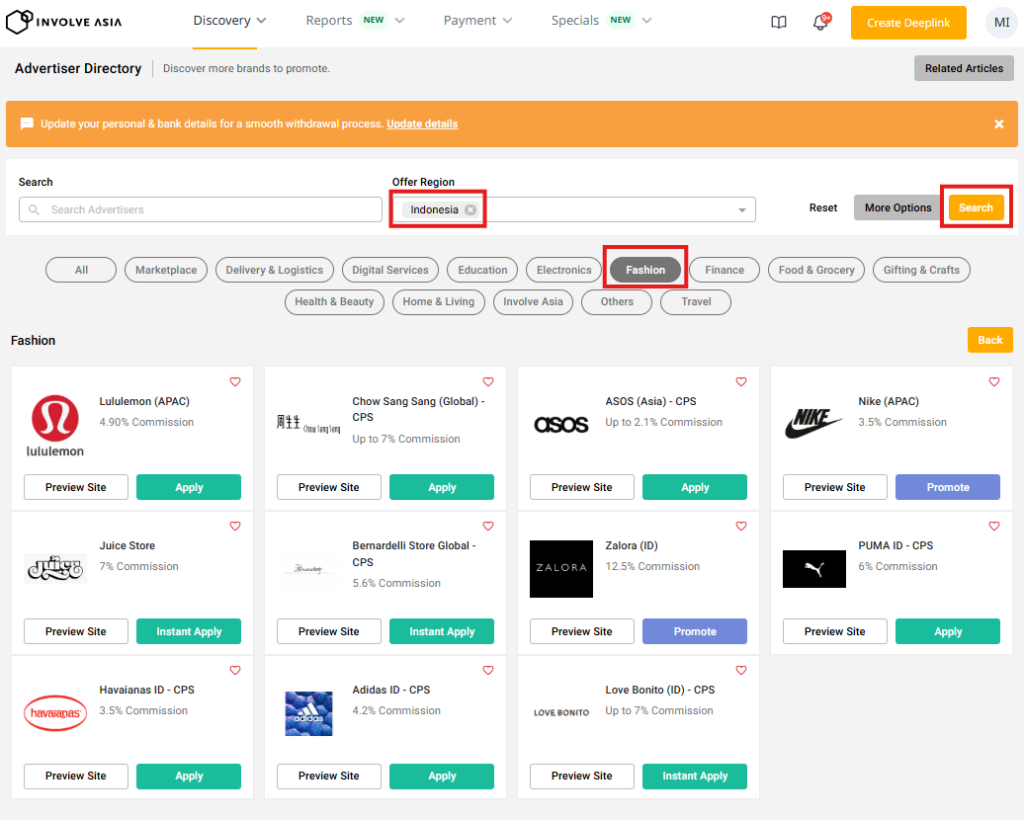Screen dimensions: 1024x820
Task: Favorite Lululemon (APAC) with heart icon
Action: tap(235, 382)
